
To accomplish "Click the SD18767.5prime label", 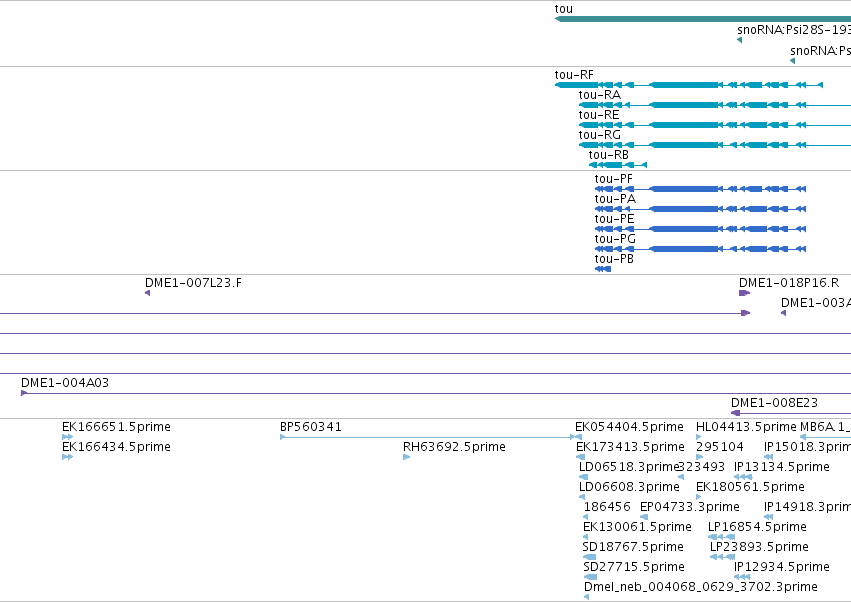I will point(633,548).
